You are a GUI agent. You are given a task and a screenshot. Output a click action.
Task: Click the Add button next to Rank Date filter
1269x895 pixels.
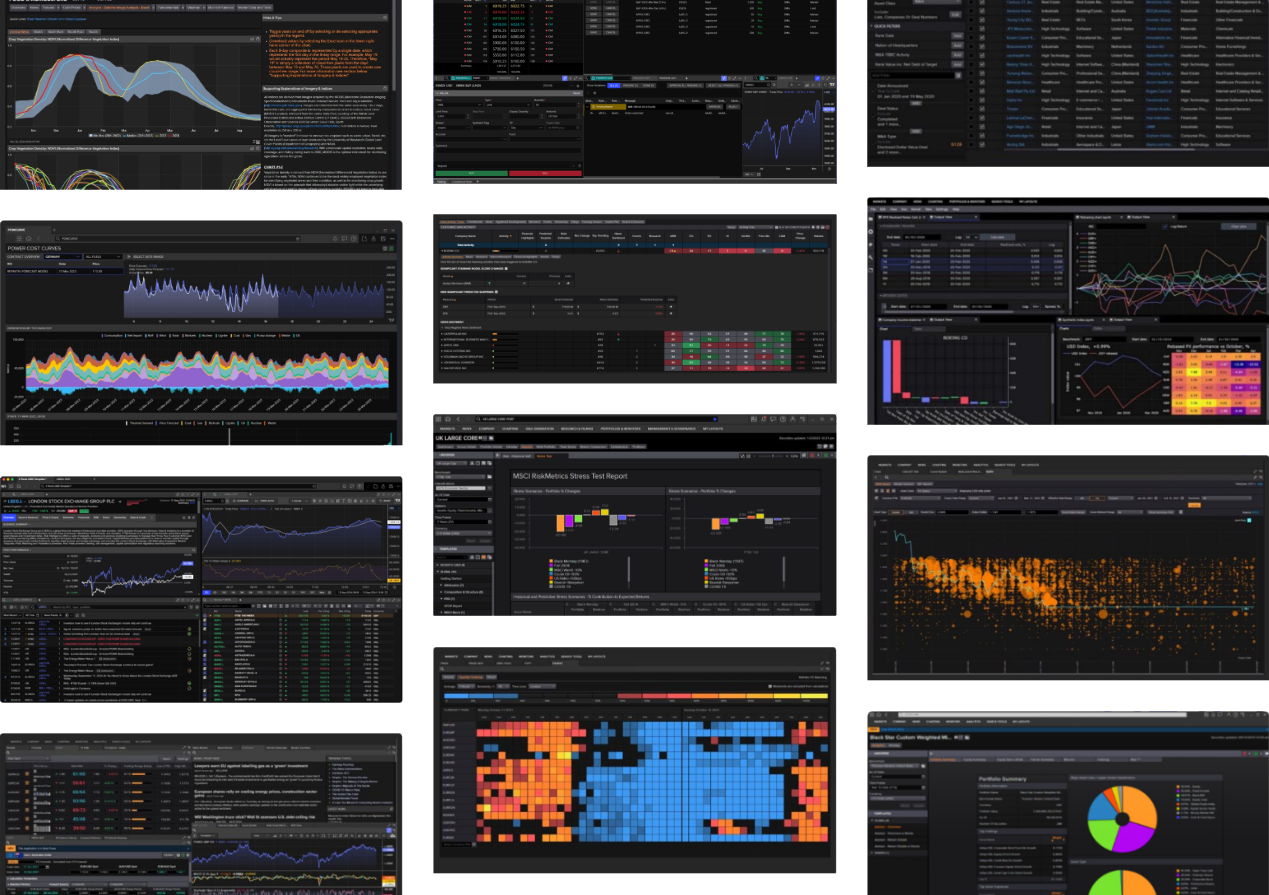956,34
